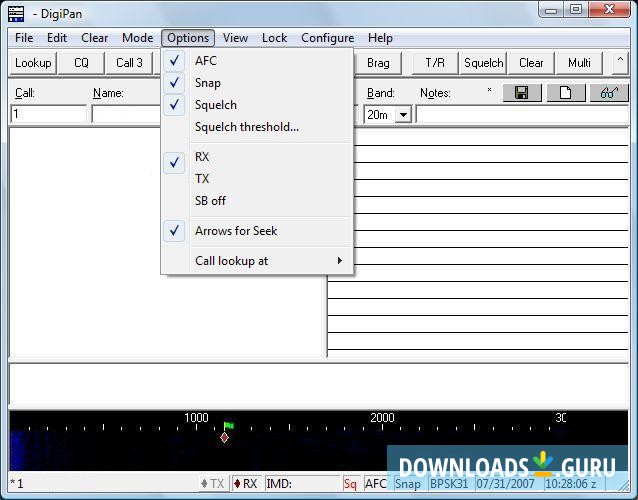Screen dimensions: 638x500
Task: Click the DigiPan application icon in title bar
Action: click(x=16, y=14)
